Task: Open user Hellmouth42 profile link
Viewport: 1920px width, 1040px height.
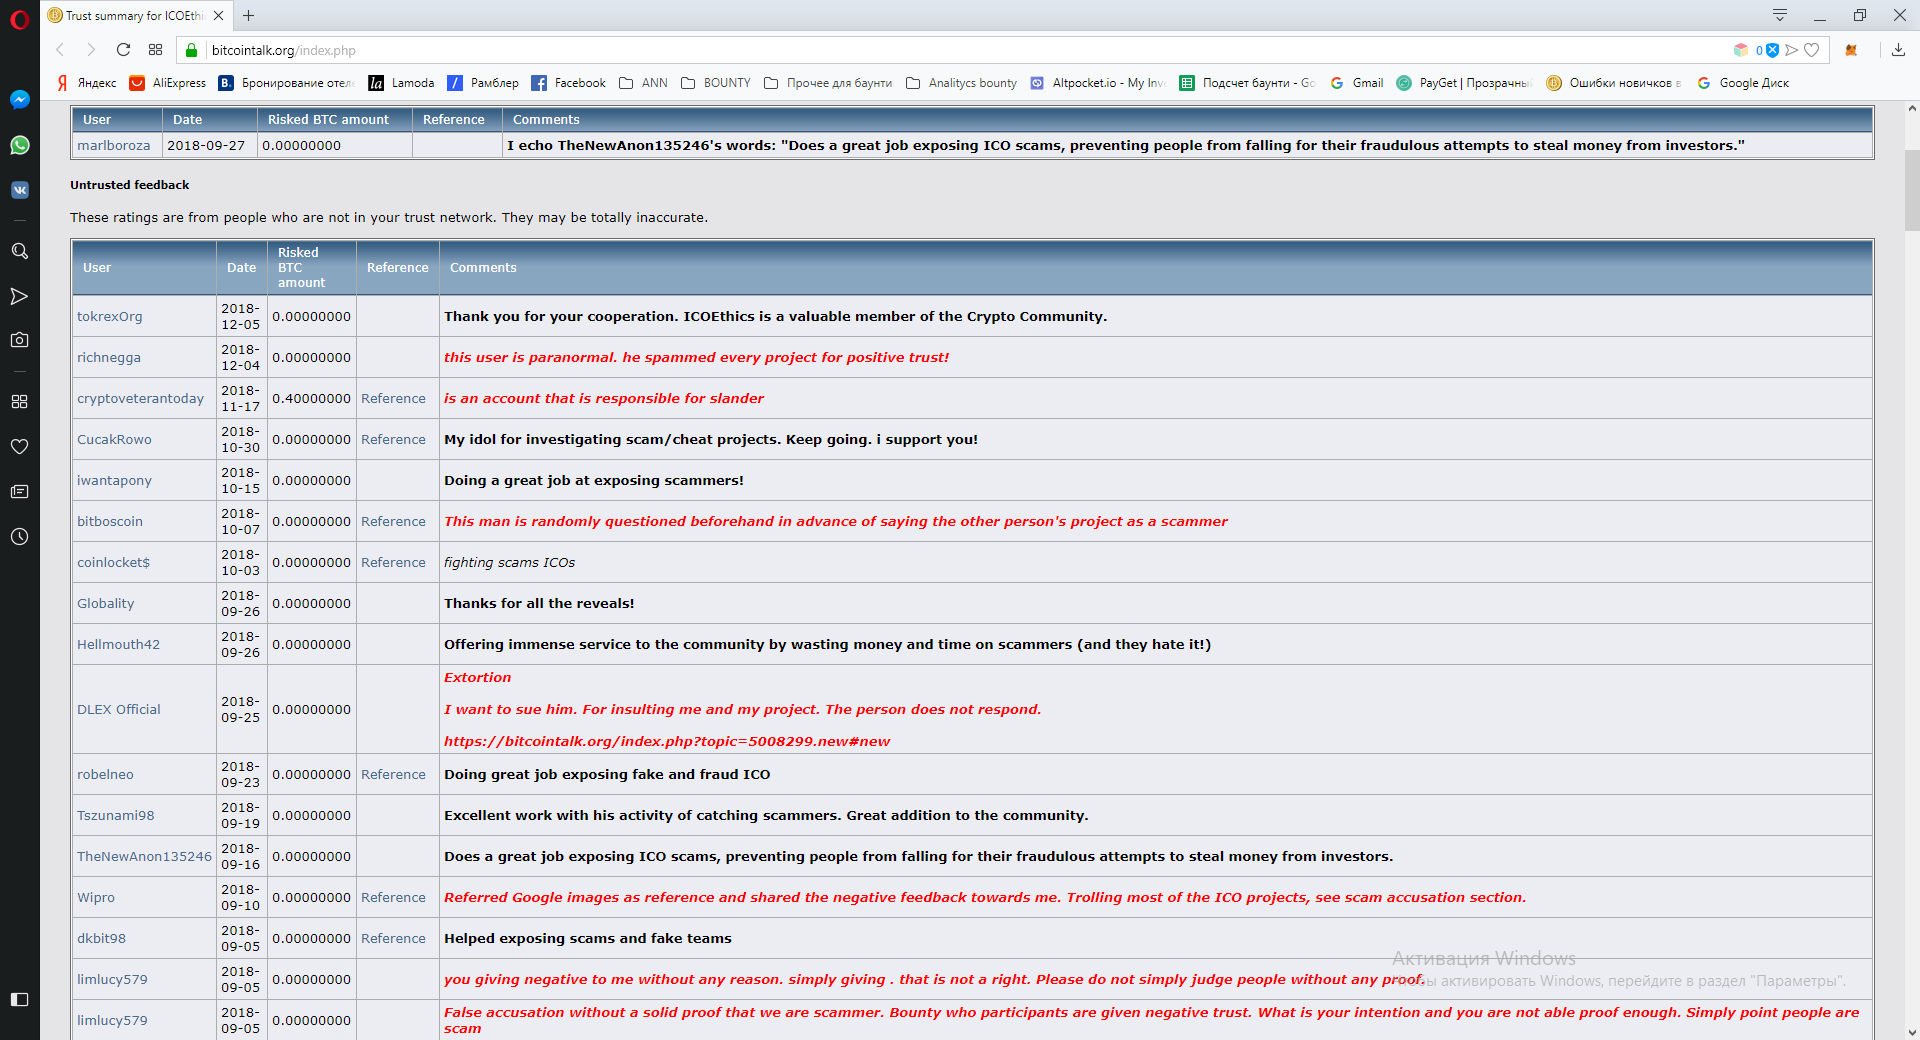Action: 118,644
